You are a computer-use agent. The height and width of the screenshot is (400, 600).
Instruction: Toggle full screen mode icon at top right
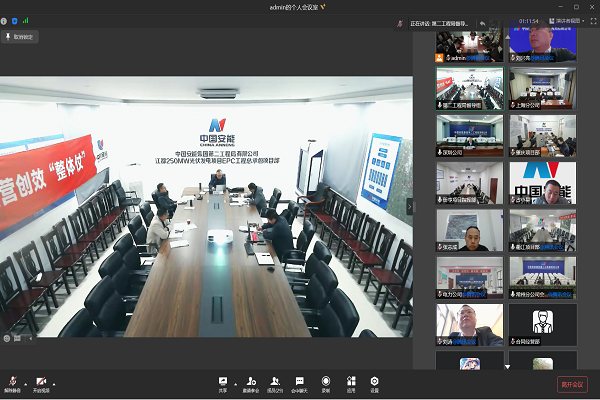593,21
